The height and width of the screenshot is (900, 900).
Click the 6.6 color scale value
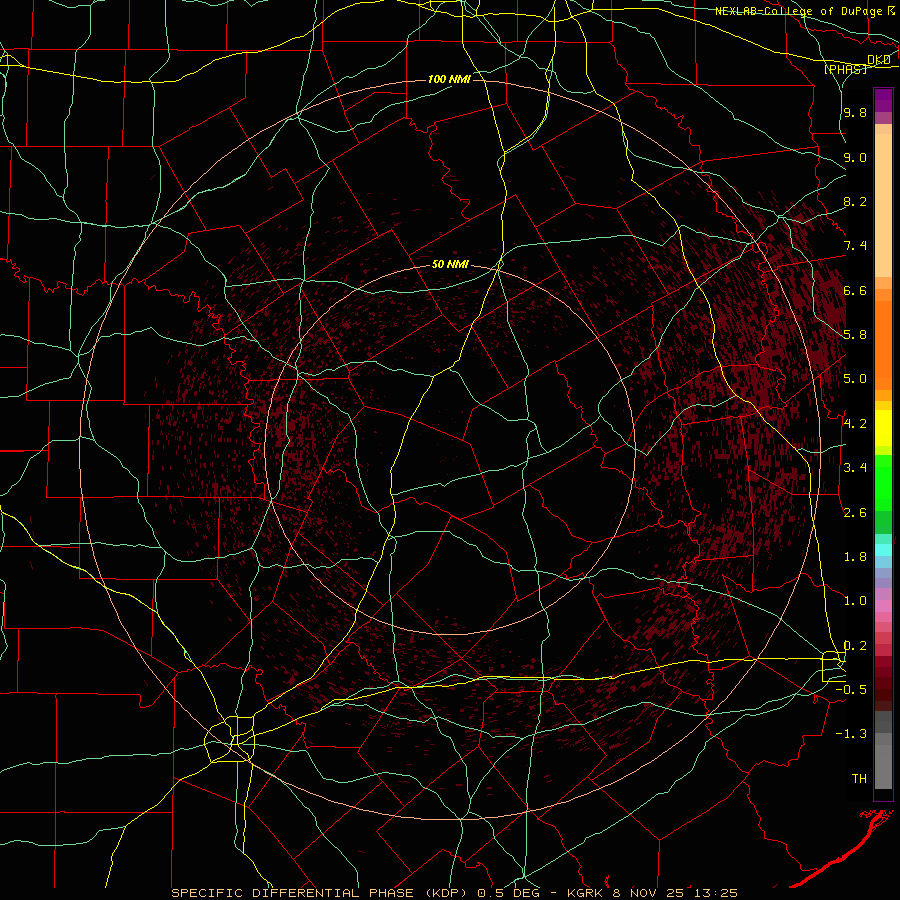tap(855, 290)
